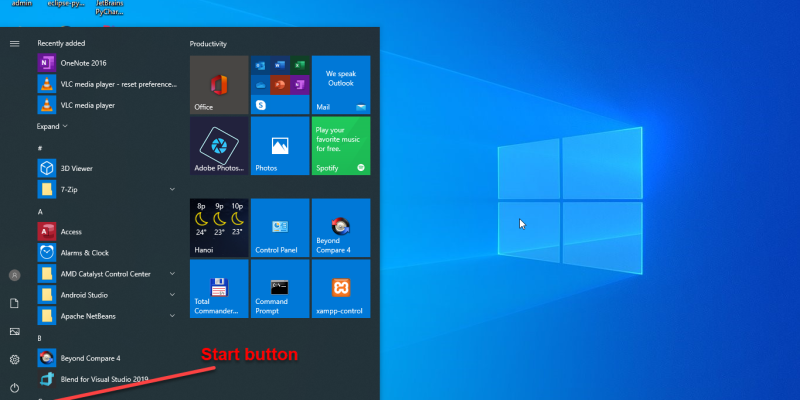Open the Hanoi weather tile
The image size is (800, 400).
219,227
